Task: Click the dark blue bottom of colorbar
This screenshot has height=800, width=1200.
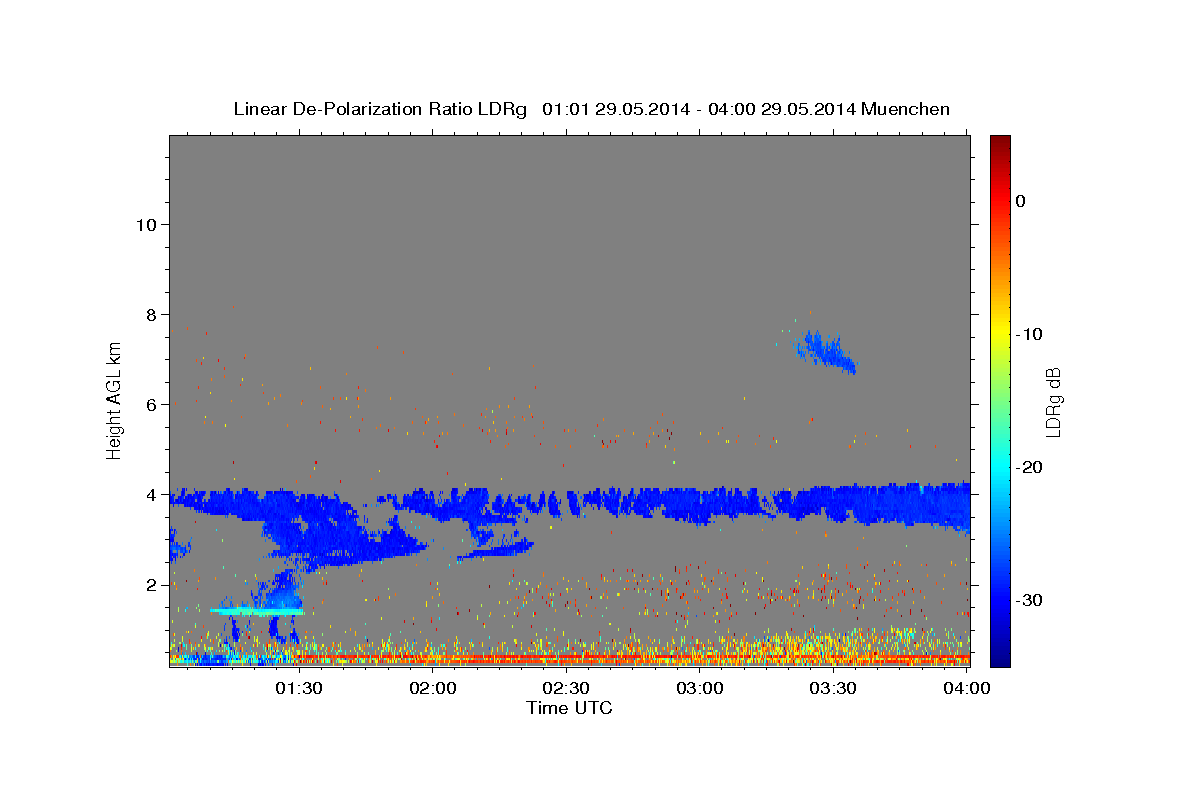Action: click(x=1000, y=655)
